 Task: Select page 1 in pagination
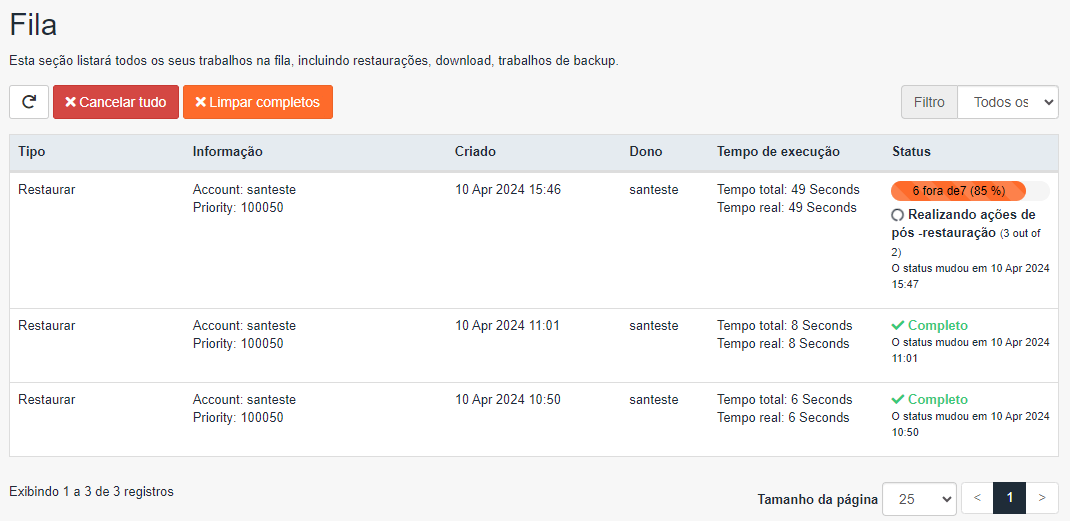[1010, 498]
